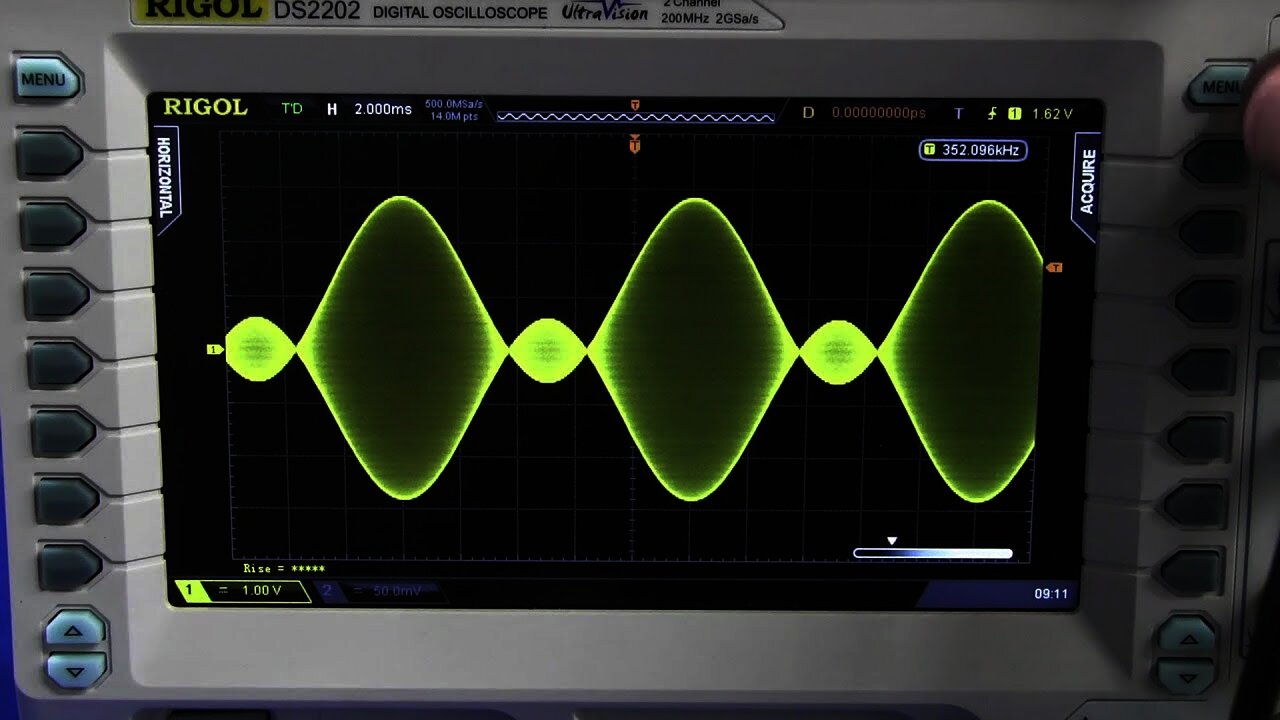Push the top left softkey beside HORIZONTAL tab
The height and width of the screenshot is (720, 1280).
point(49,154)
